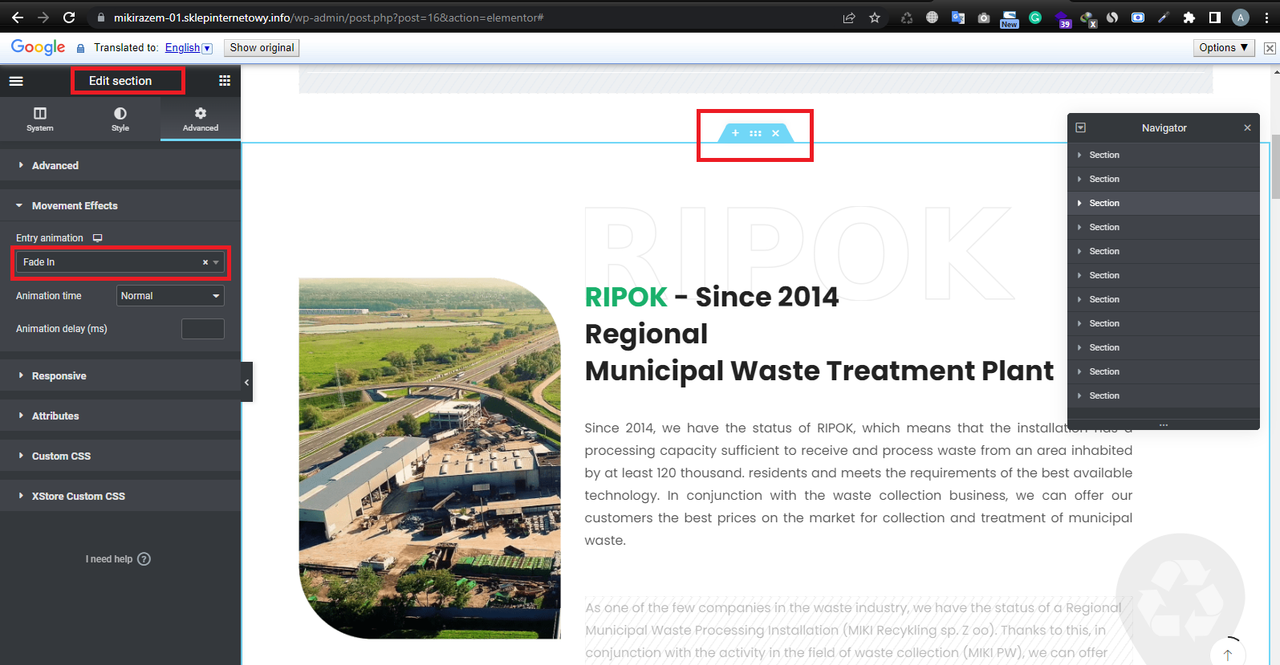Viewport: 1280px width, 665px height.
Task: Expand the XStore Custom CSS section
Action: tap(120, 496)
